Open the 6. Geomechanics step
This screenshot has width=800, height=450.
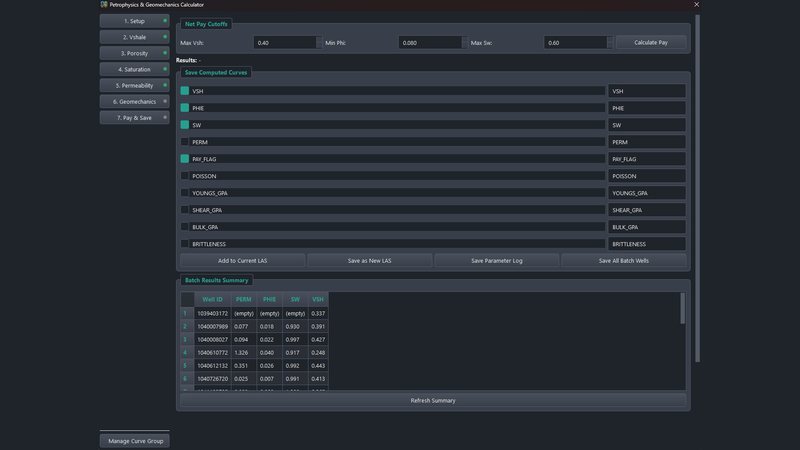134,102
